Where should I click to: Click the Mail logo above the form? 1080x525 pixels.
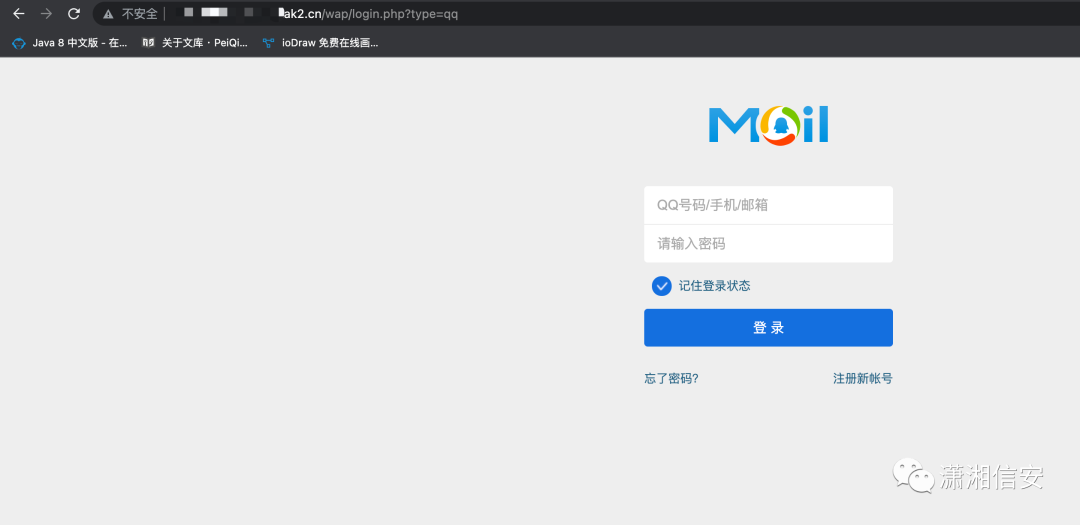point(768,125)
